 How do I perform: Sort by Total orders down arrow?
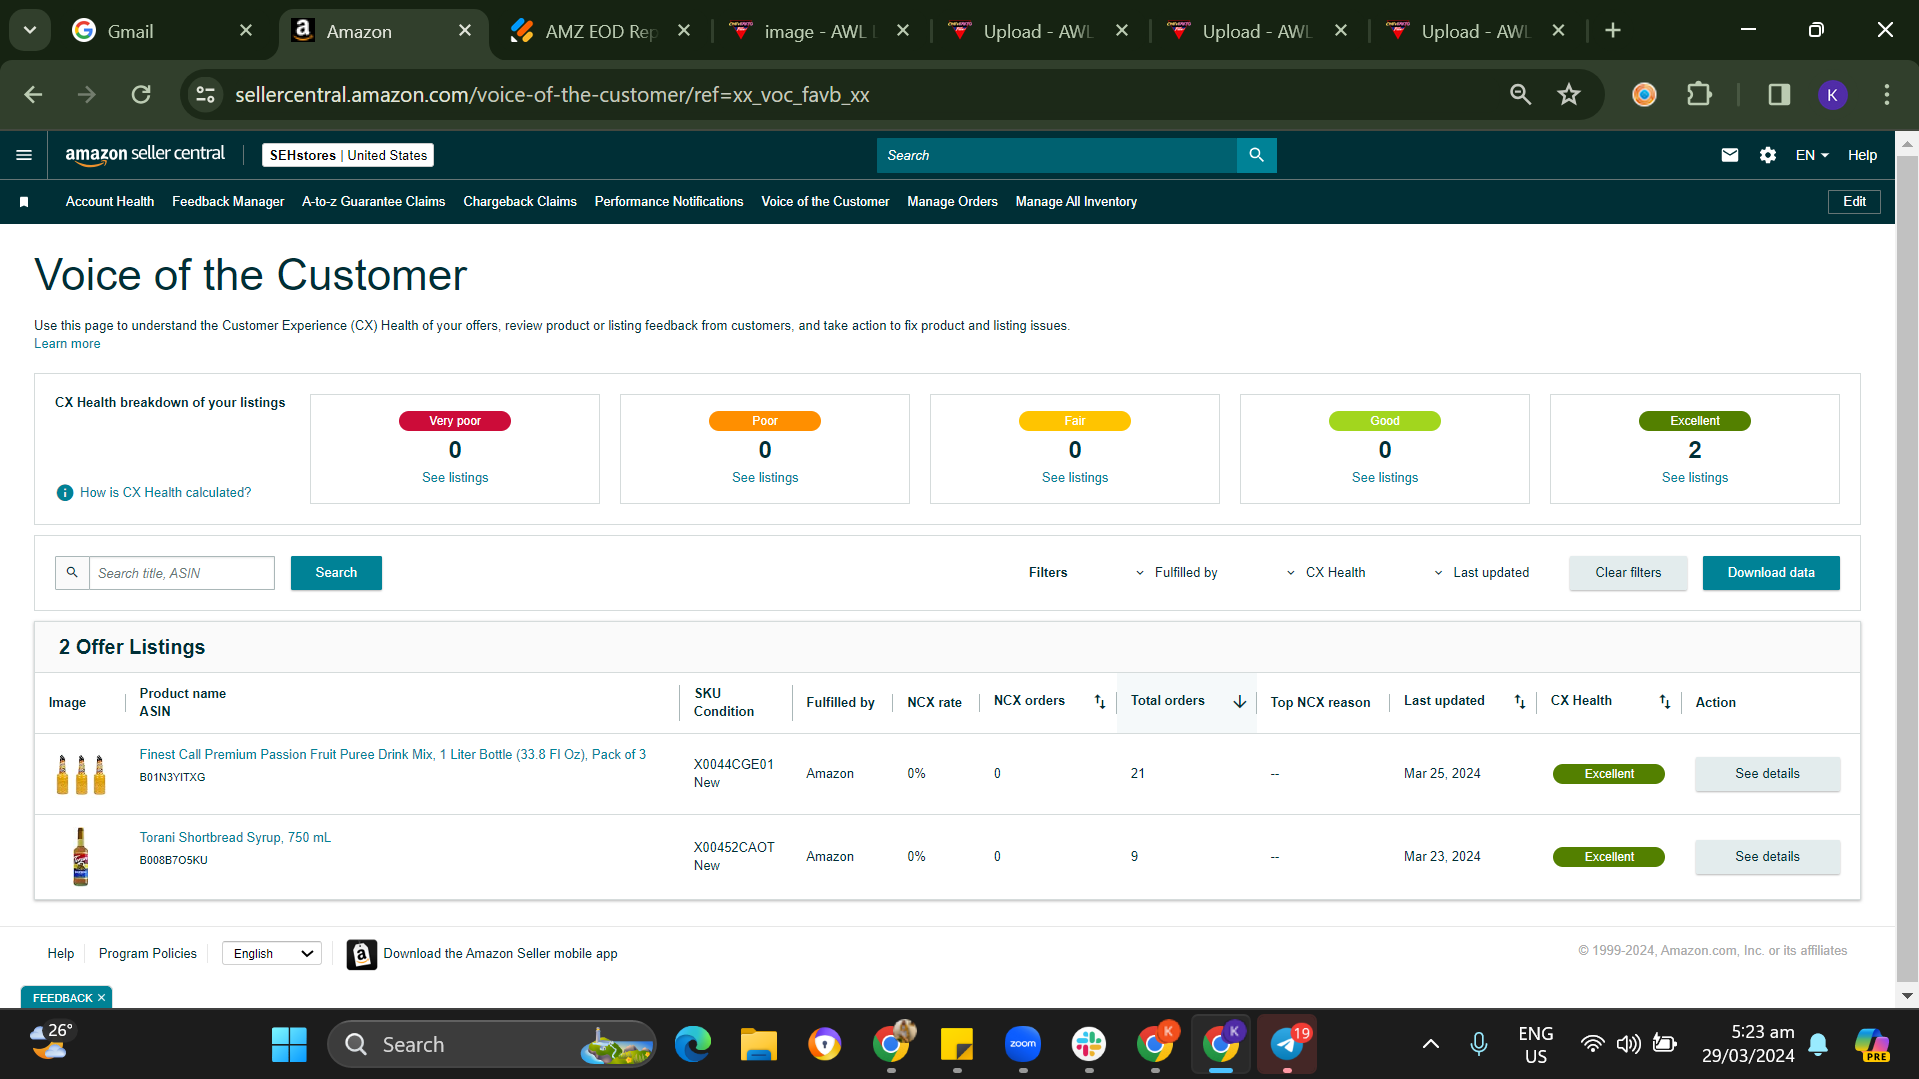[x=1240, y=702]
